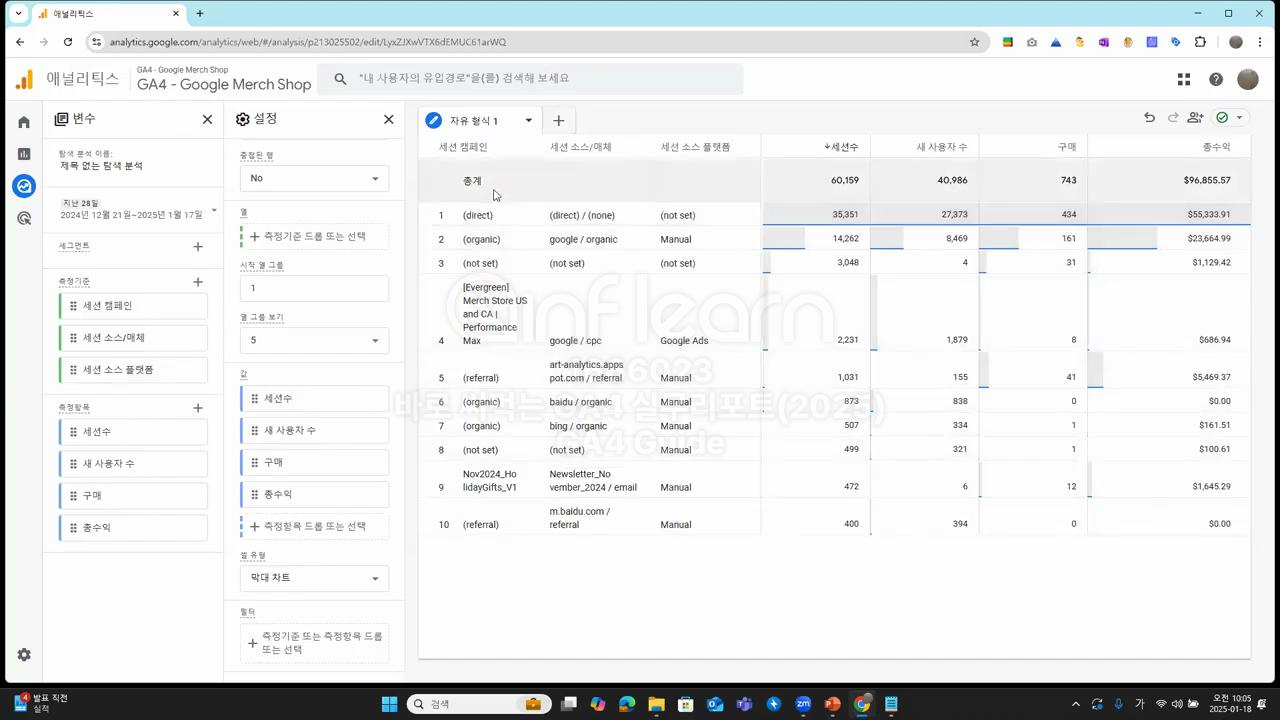Viewport: 1280px width, 720px height.
Task: Open Chrome extensions puzzle icon
Action: point(1201,42)
